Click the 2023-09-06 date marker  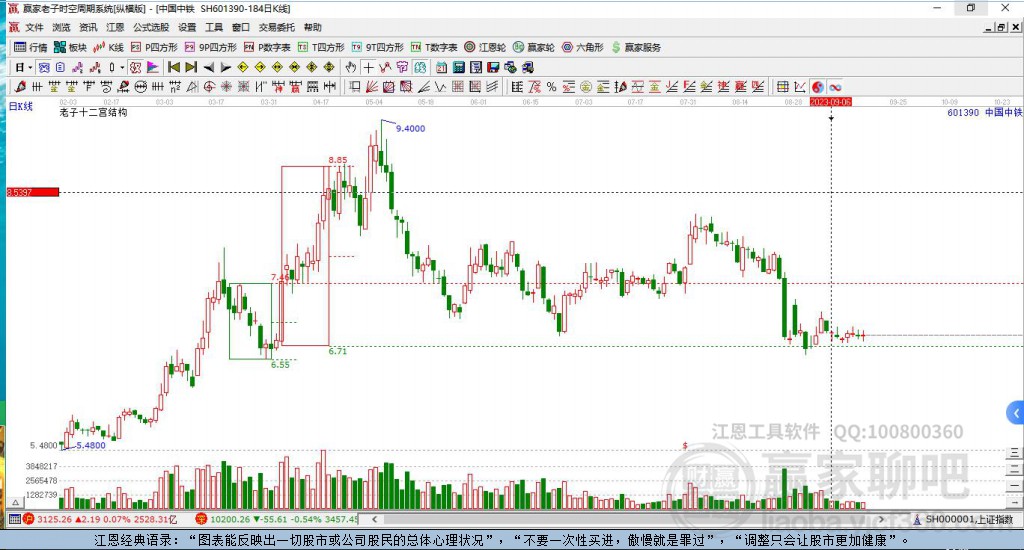pyautogui.click(x=831, y=102)
